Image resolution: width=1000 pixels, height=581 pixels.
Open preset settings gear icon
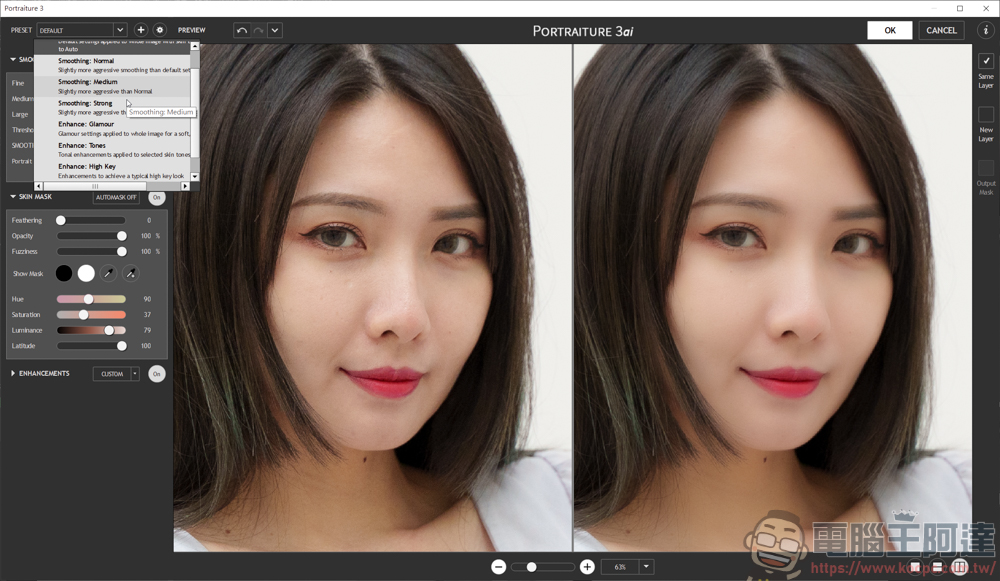click(160, 31)
